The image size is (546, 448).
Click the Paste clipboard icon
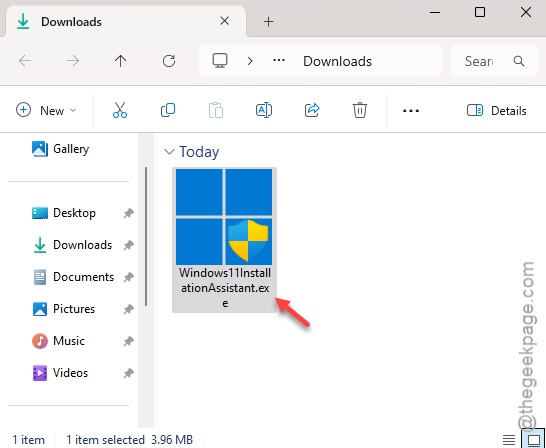pyautogui.click(x=216, y=110)
